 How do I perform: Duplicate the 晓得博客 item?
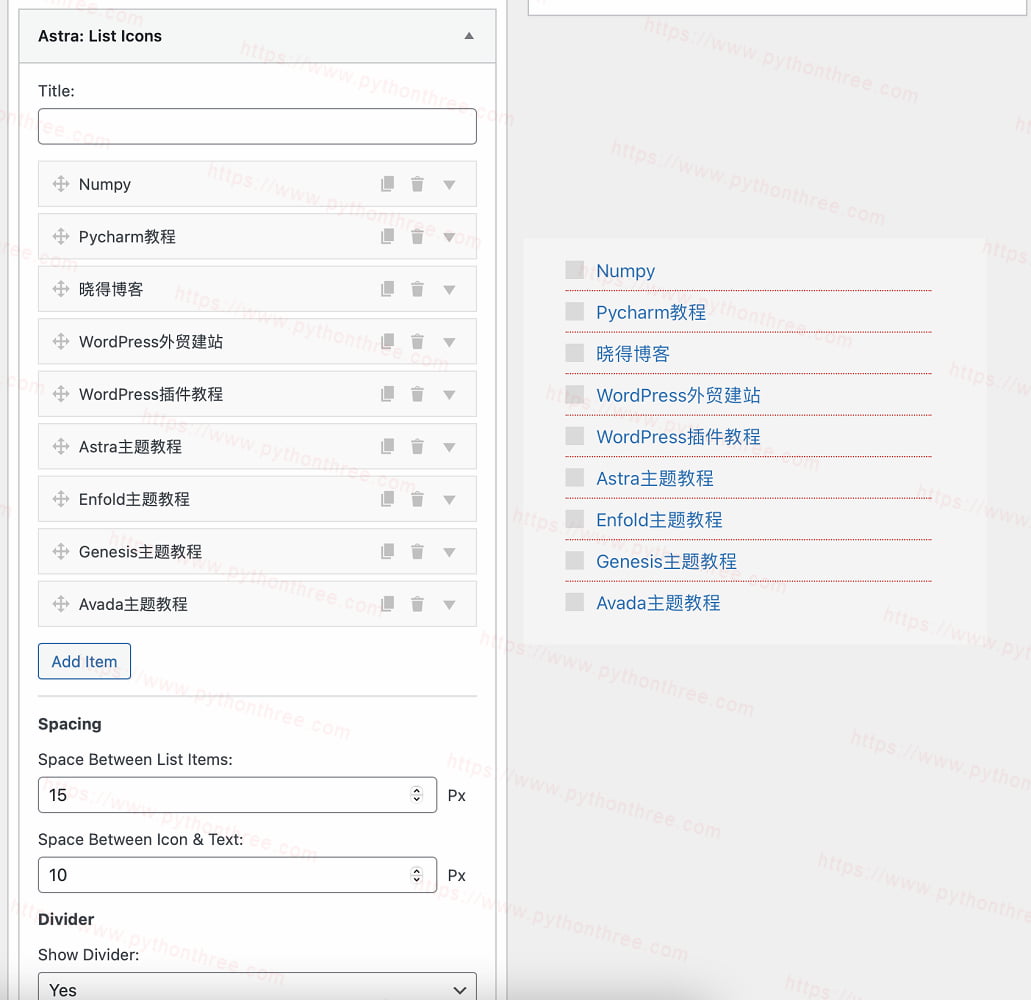(x=388, y=289)
